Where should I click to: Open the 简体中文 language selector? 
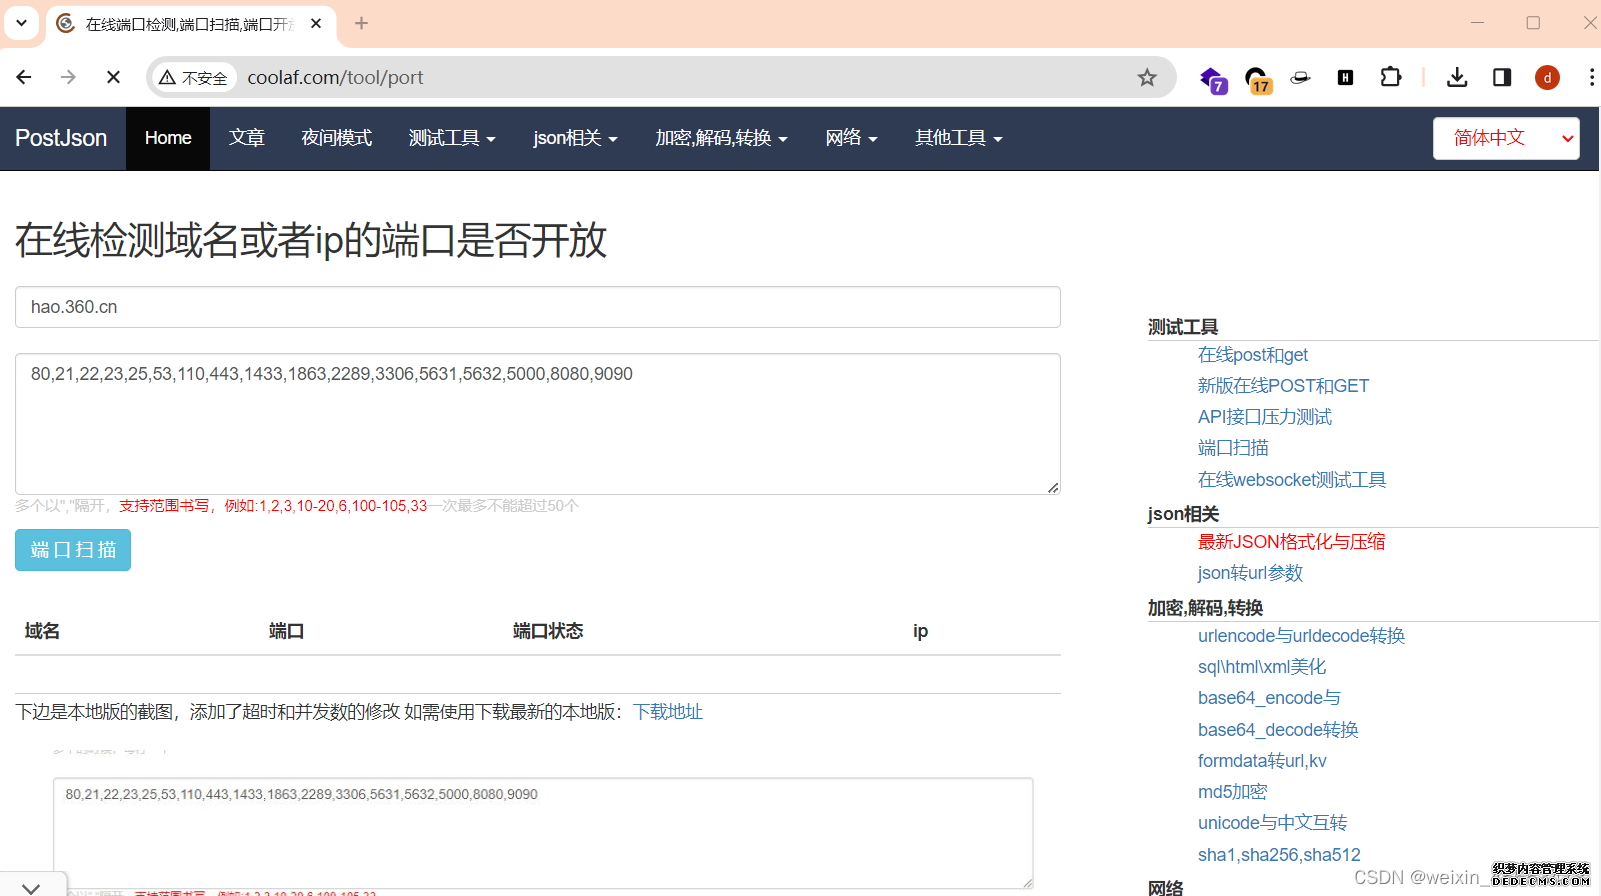point(1505,138)
